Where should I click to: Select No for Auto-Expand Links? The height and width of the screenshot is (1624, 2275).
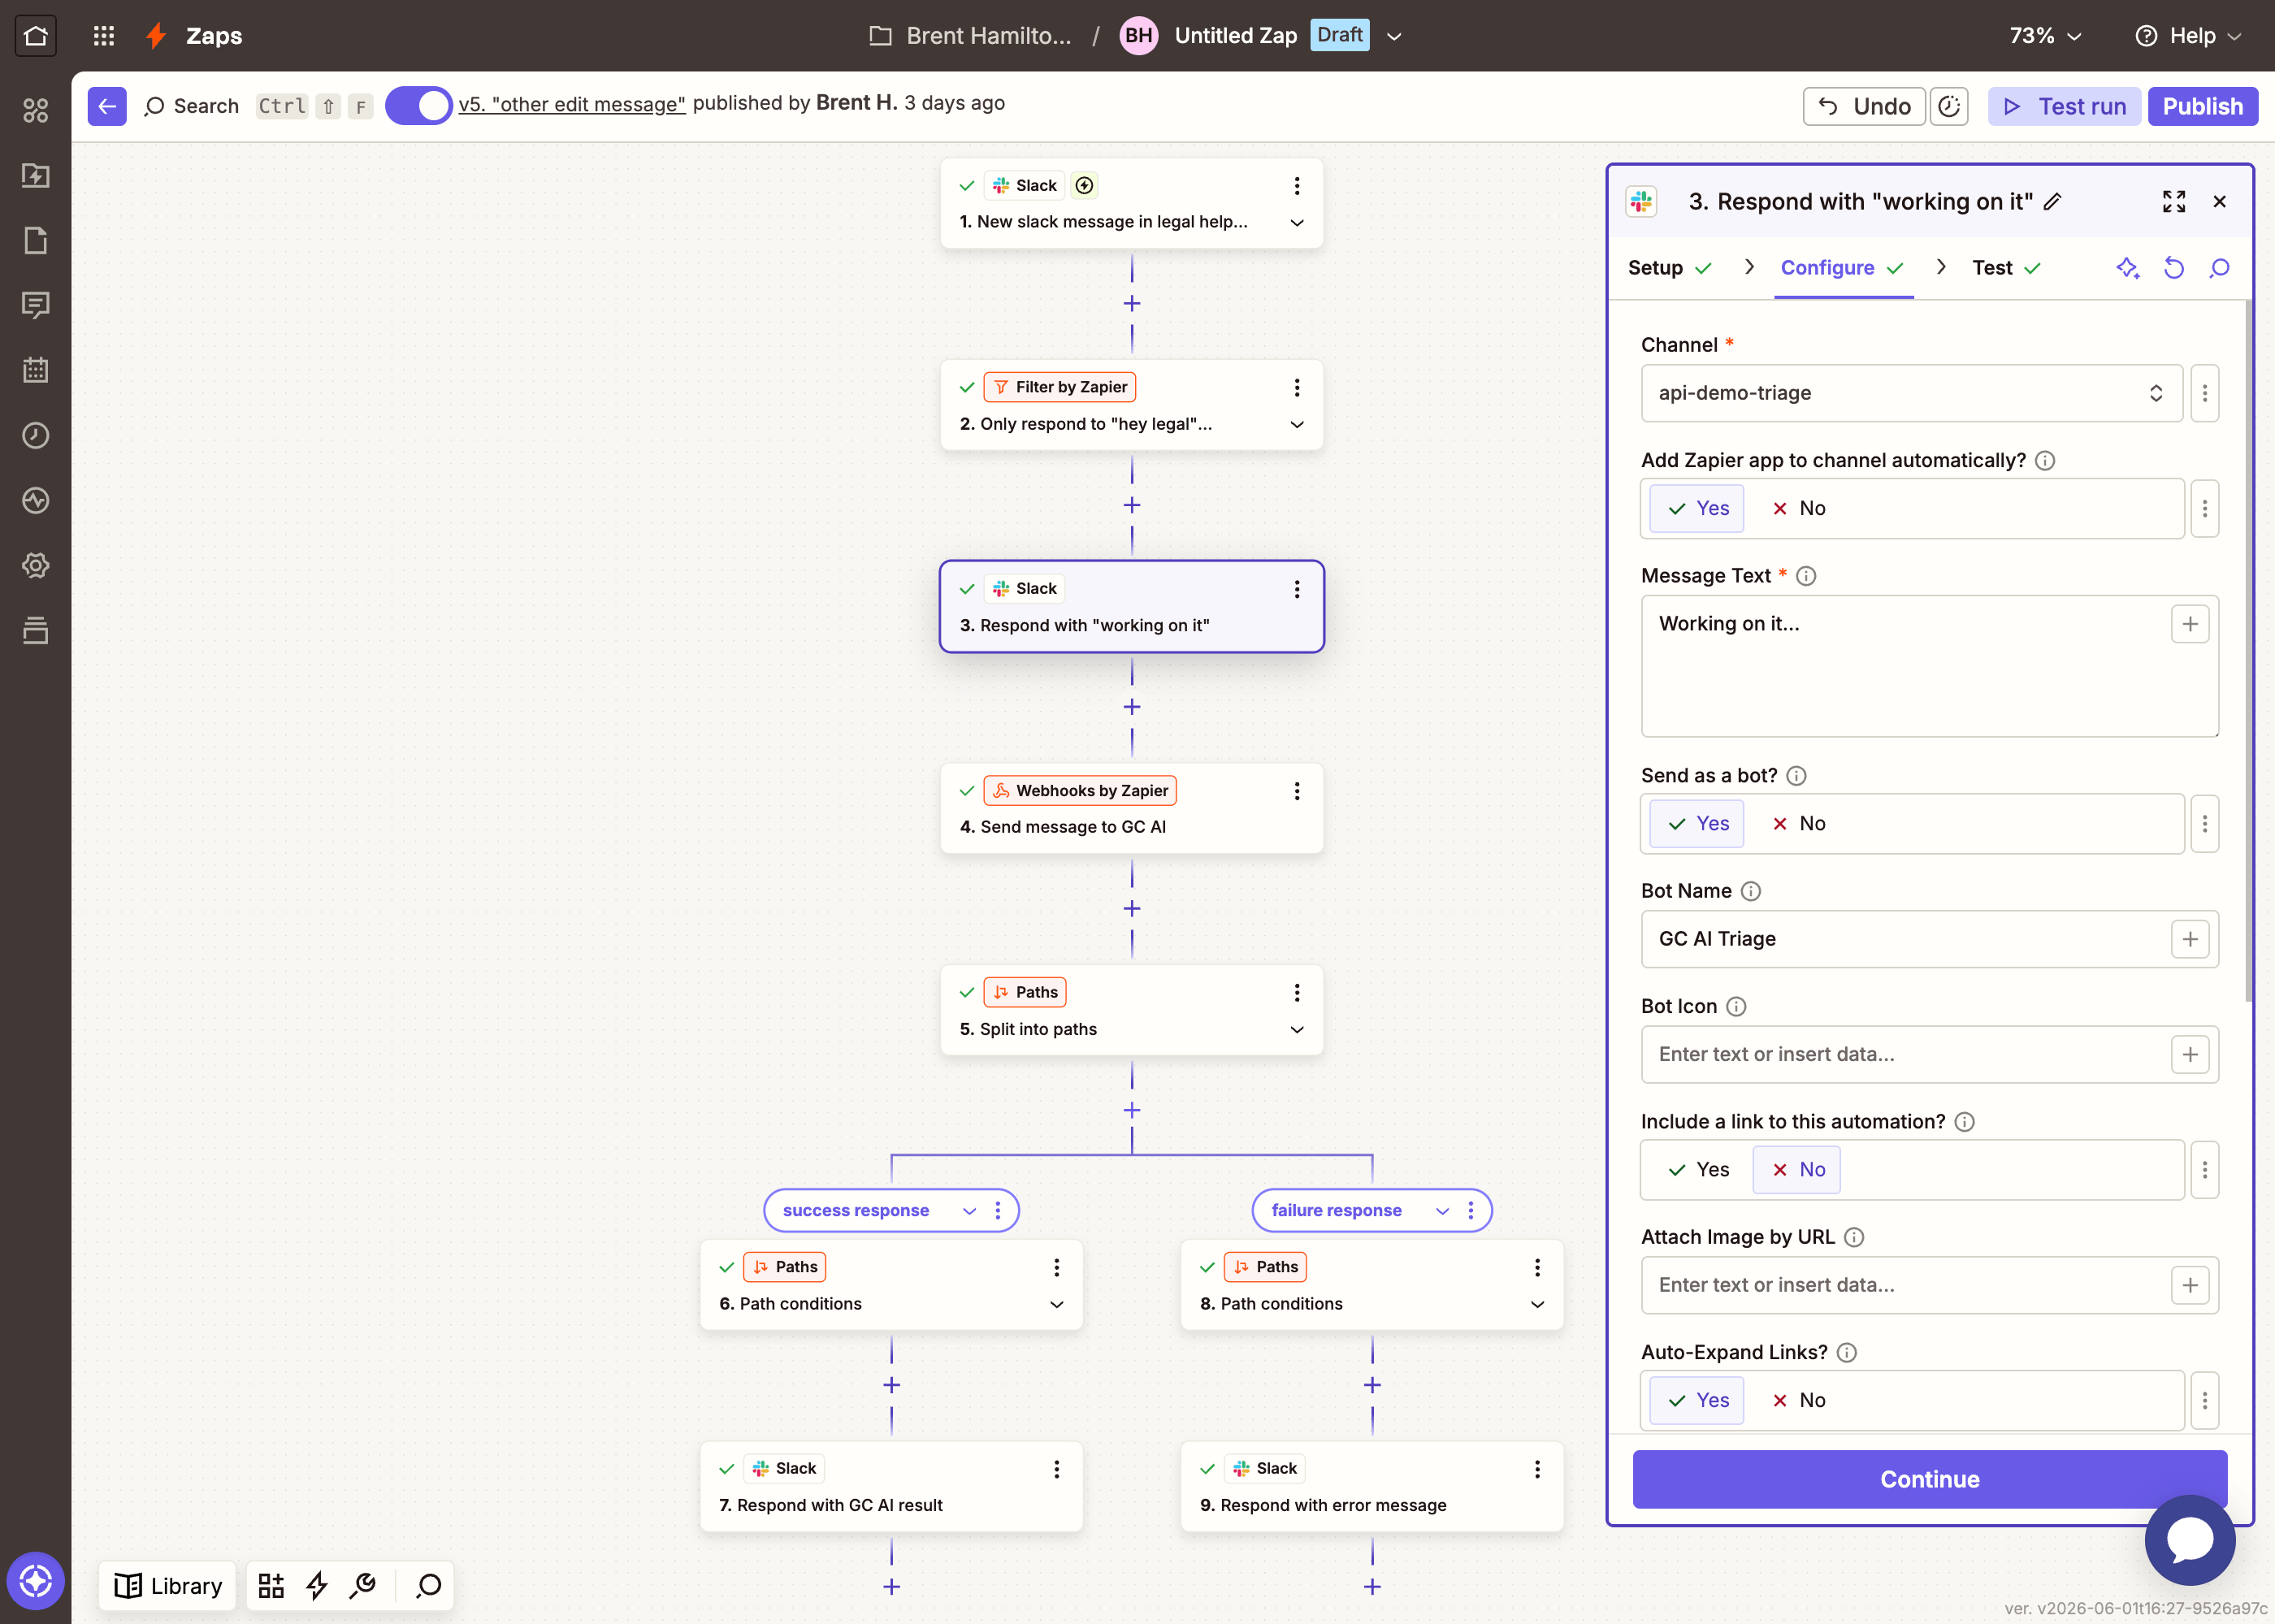1798,1400
